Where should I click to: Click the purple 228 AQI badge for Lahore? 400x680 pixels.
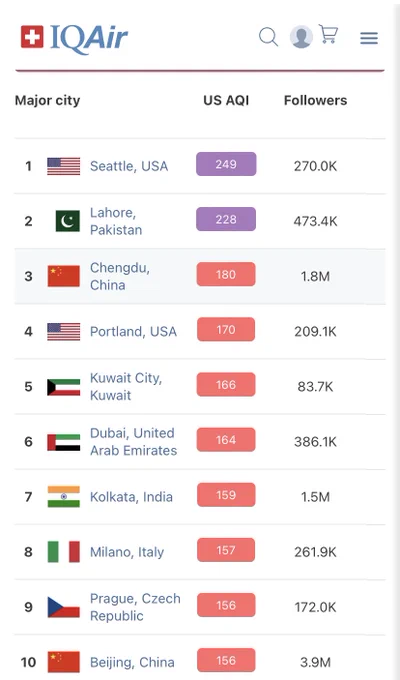click(226, 219)
